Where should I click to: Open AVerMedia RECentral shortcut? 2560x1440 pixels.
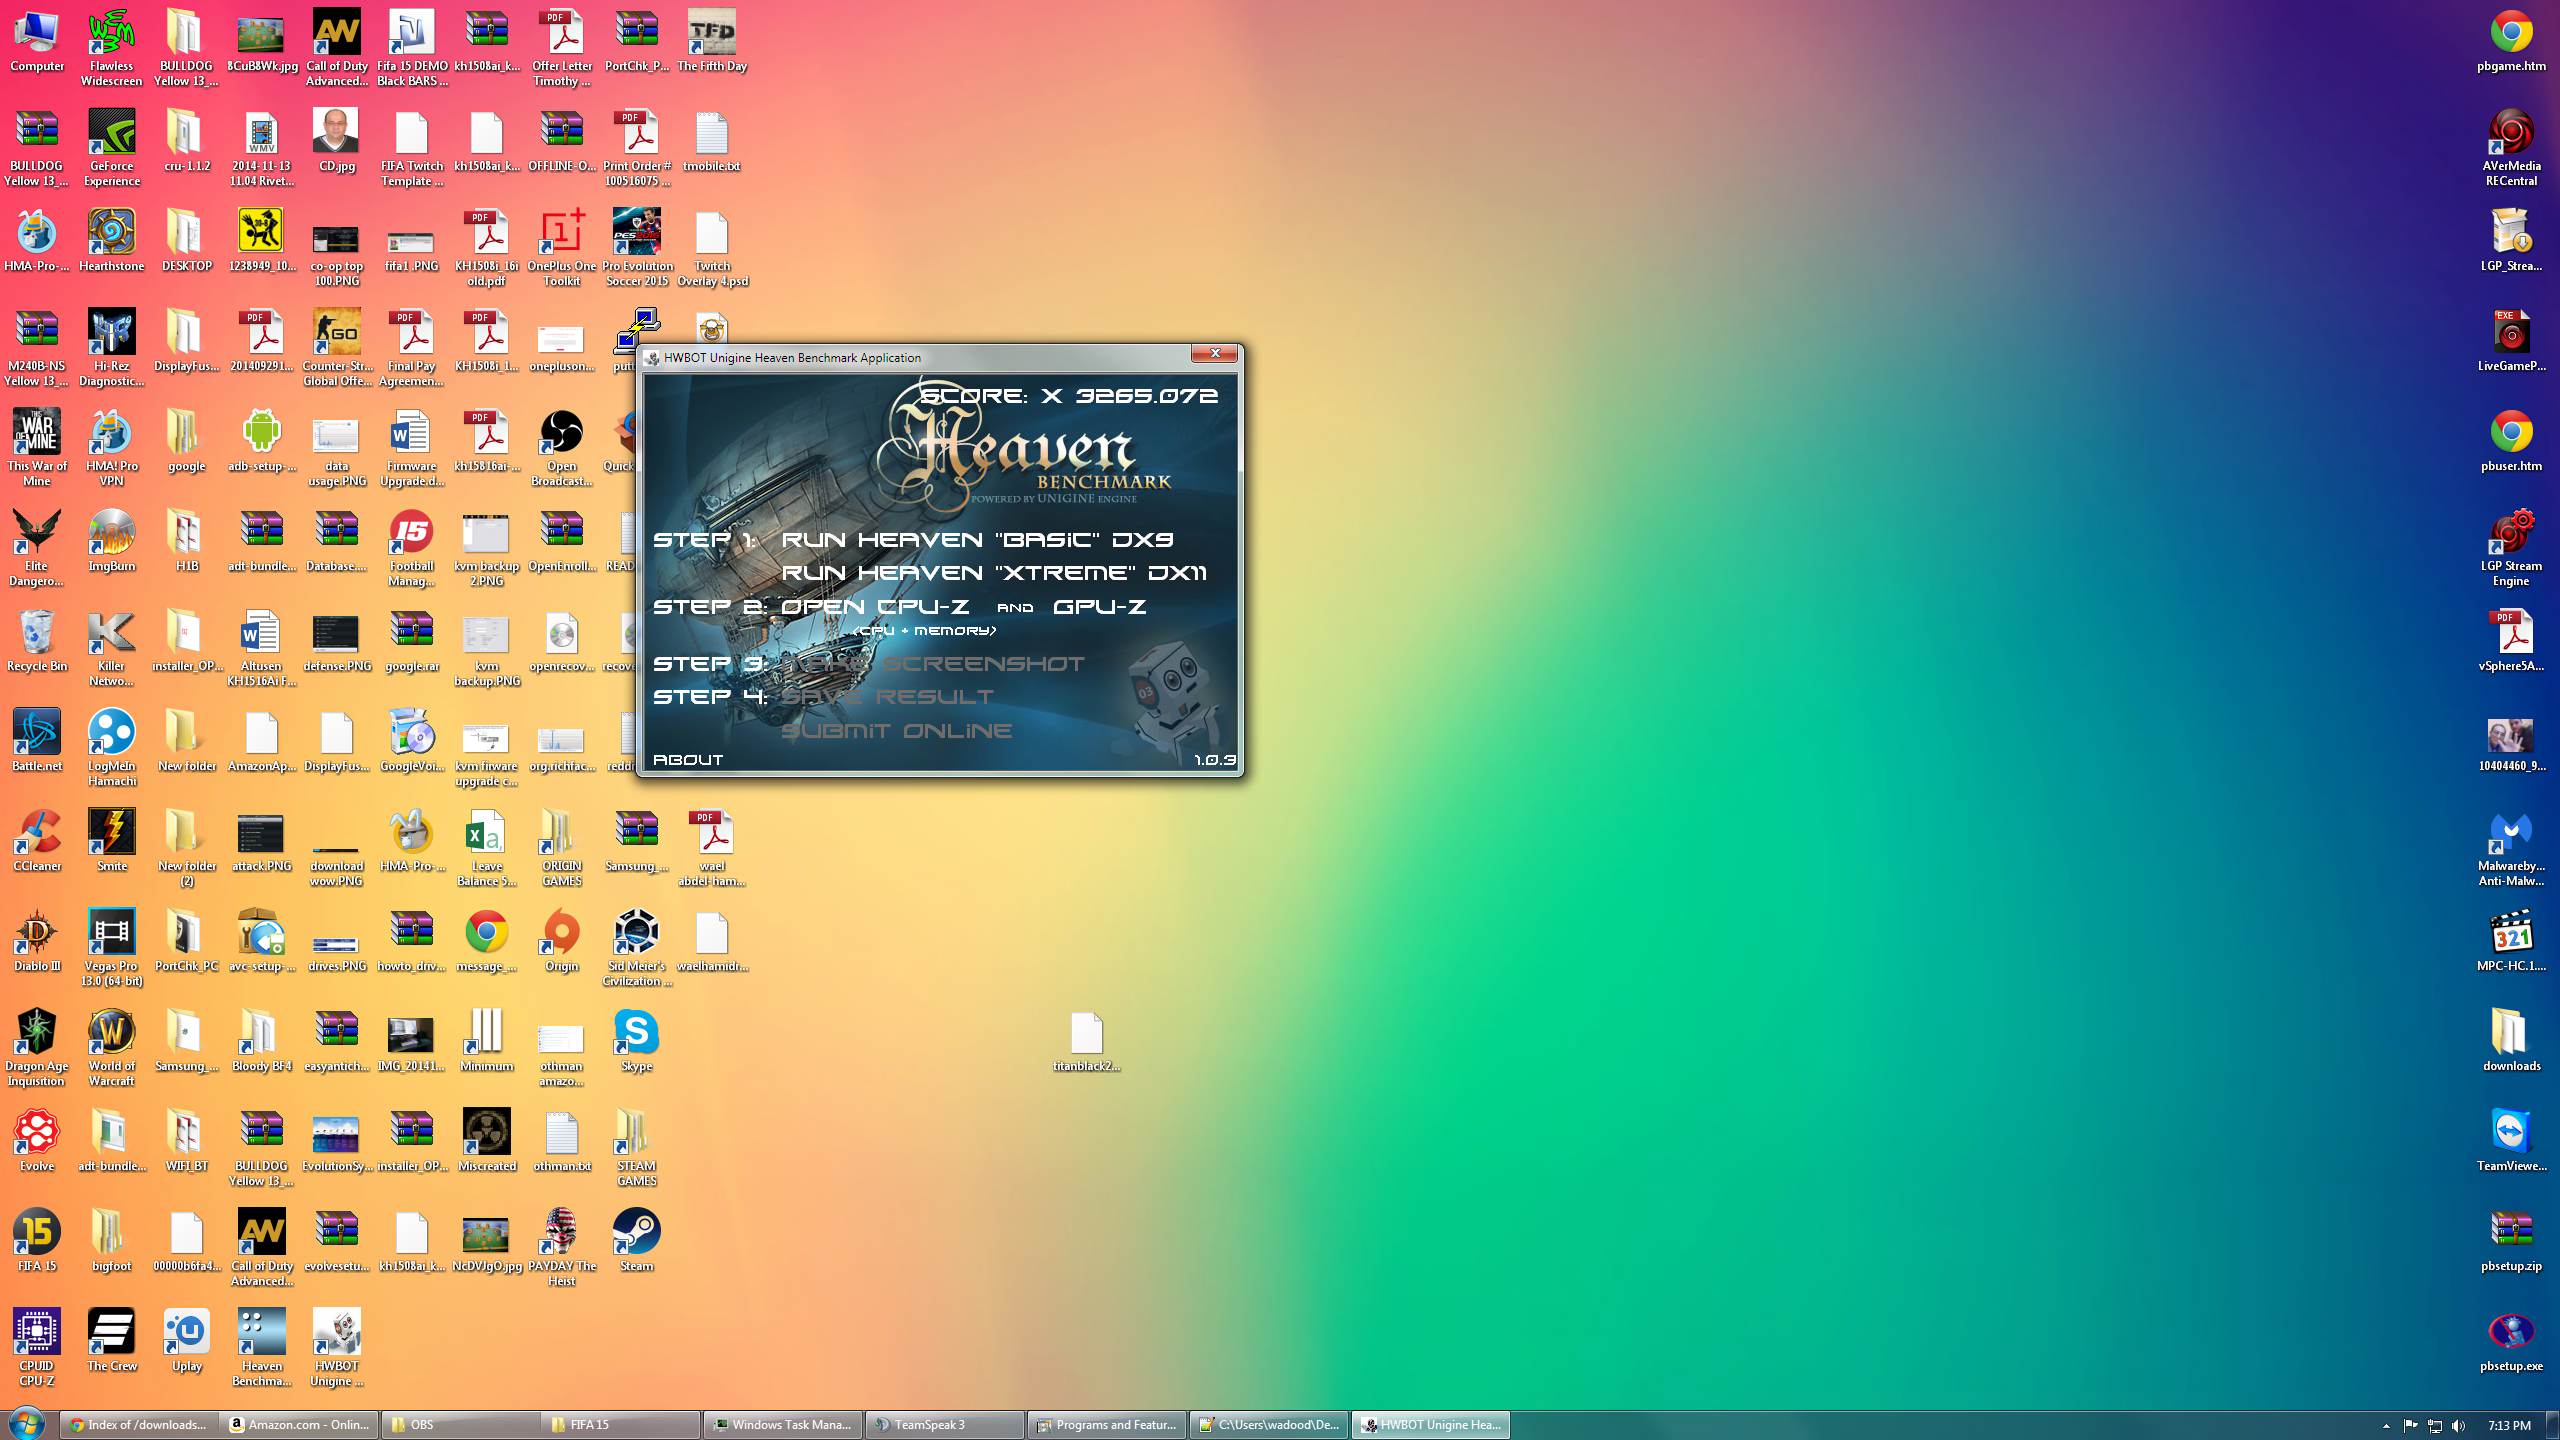click(2511, 148)
